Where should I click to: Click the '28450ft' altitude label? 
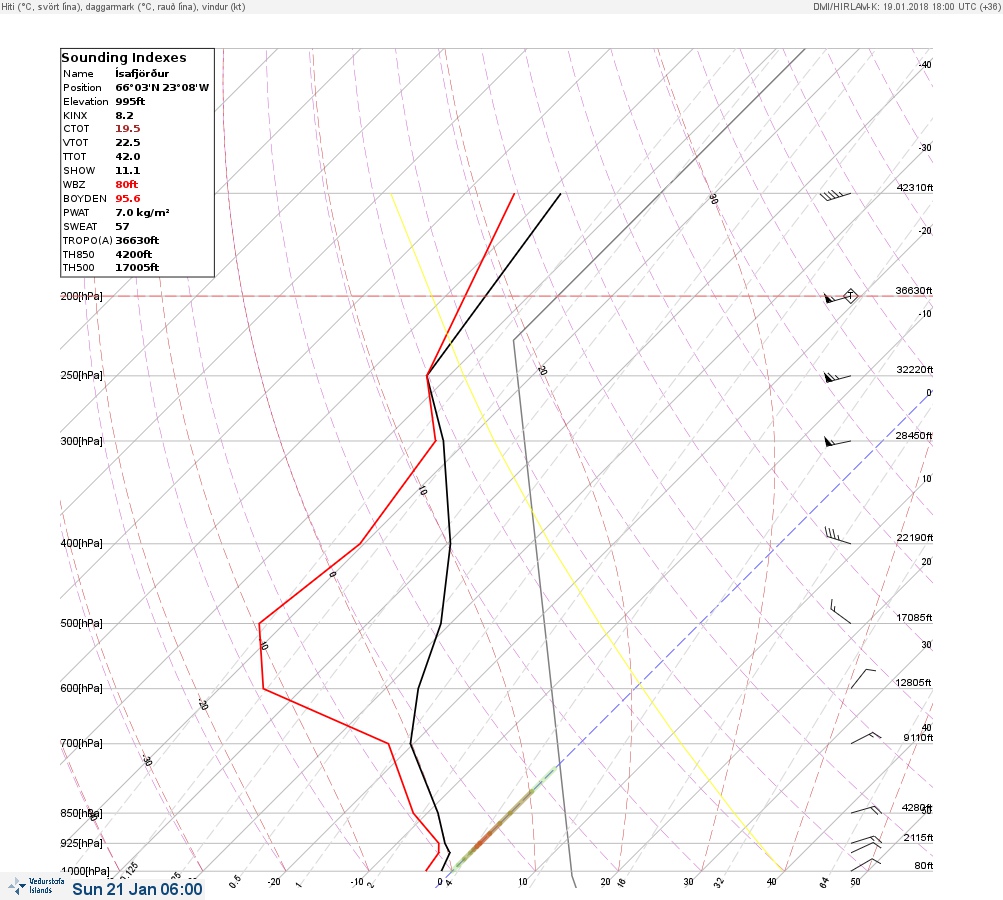click(x=914, y=436)
